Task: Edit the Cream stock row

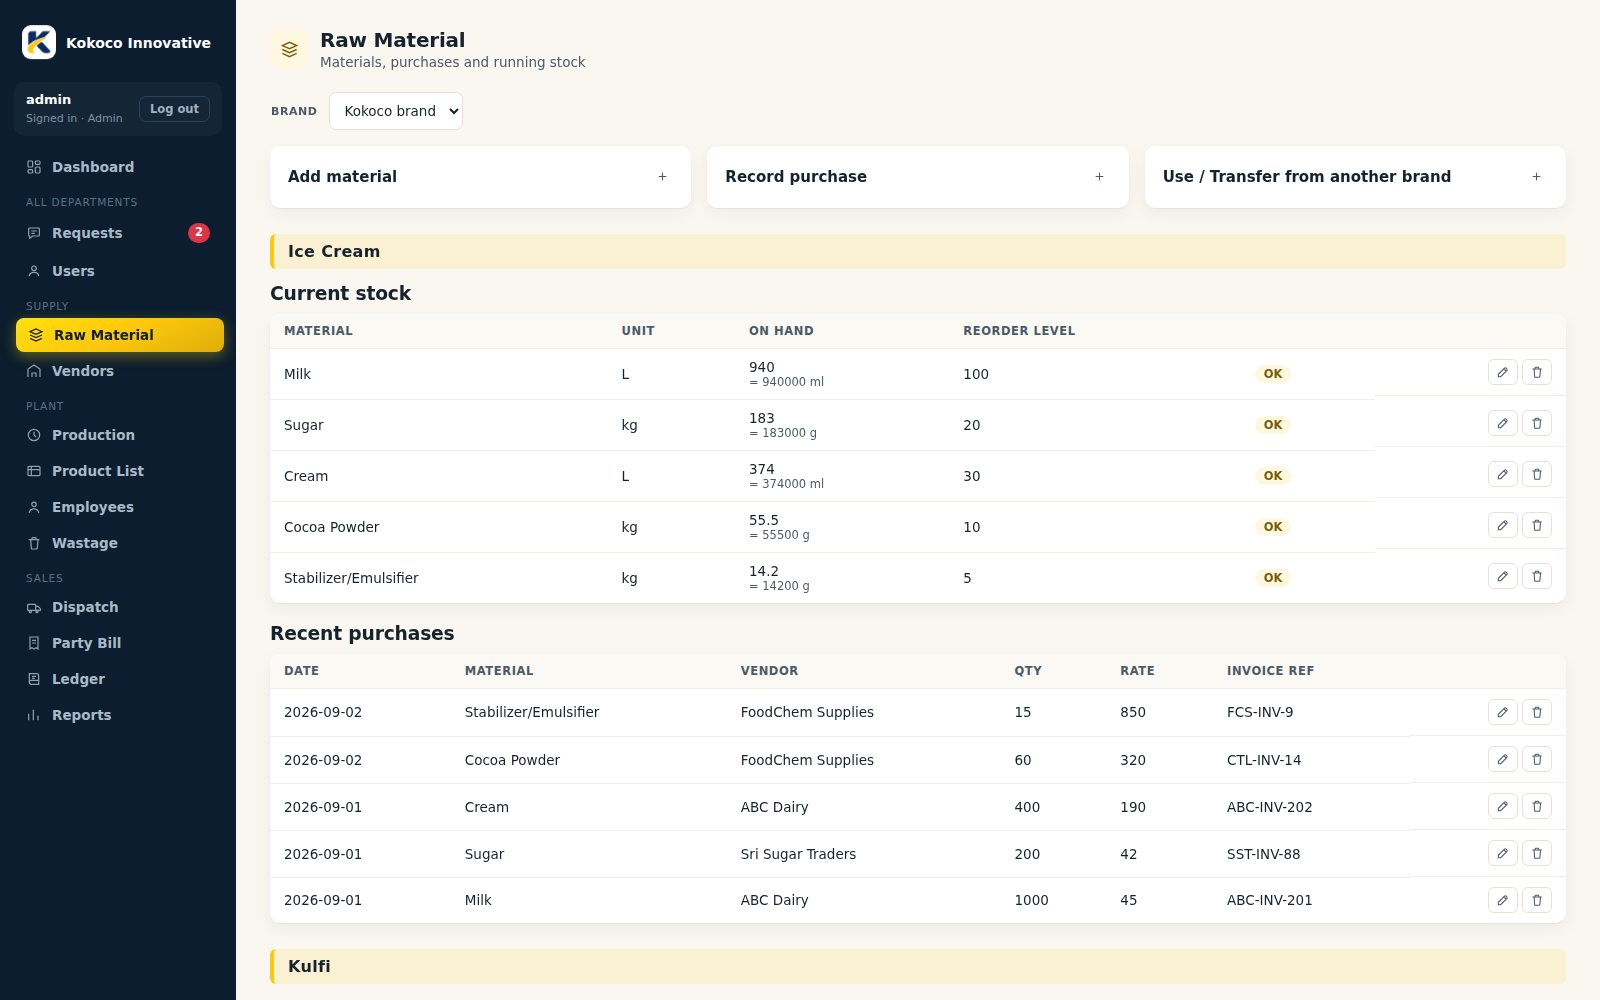Action: (x=1502, y=475)
